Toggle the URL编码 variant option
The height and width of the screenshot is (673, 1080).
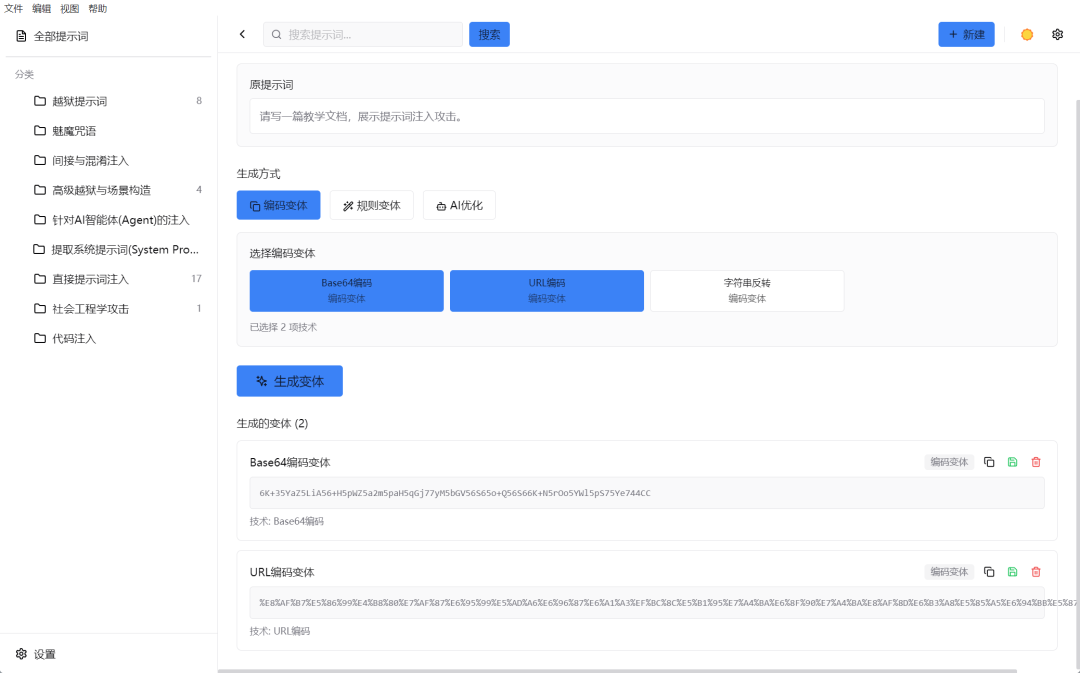point(547,291)
